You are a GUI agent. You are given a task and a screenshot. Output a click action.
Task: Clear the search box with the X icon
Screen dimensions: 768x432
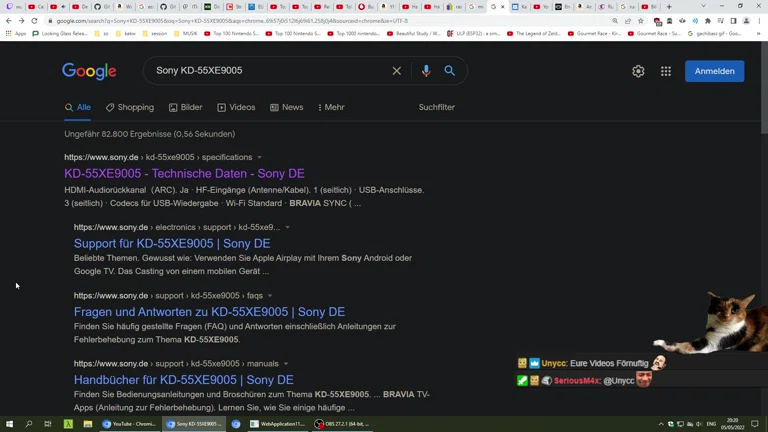click(397, 71)
